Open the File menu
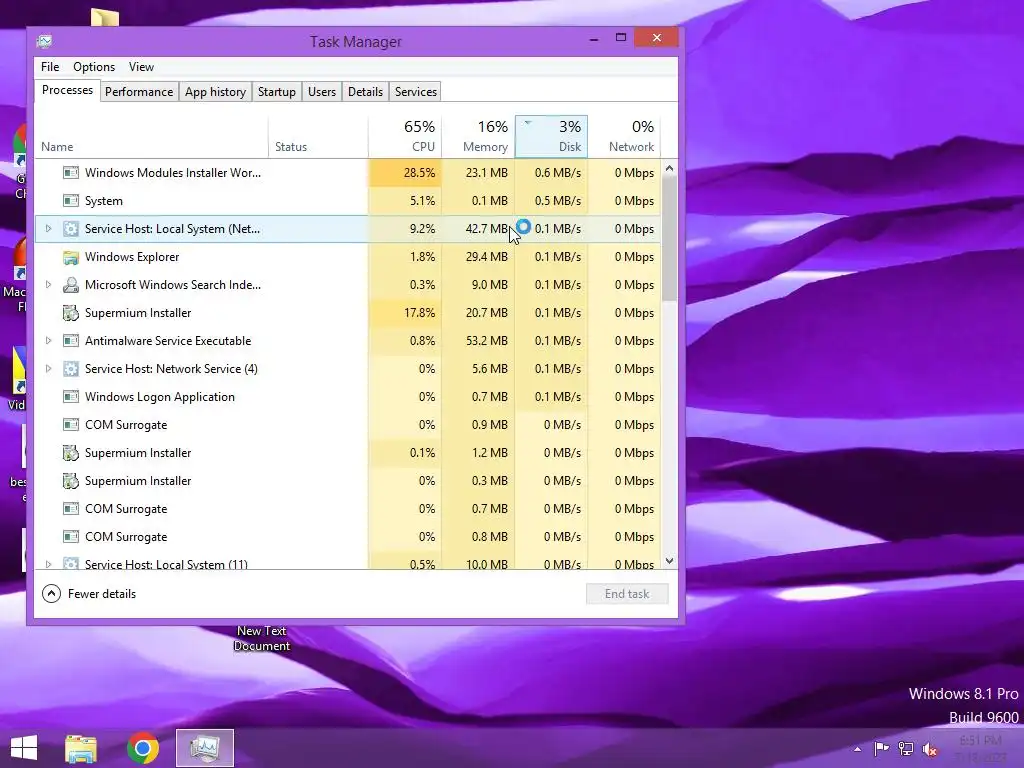The image size is (1024, 768). pyautogui.click(x=50, y=67)
